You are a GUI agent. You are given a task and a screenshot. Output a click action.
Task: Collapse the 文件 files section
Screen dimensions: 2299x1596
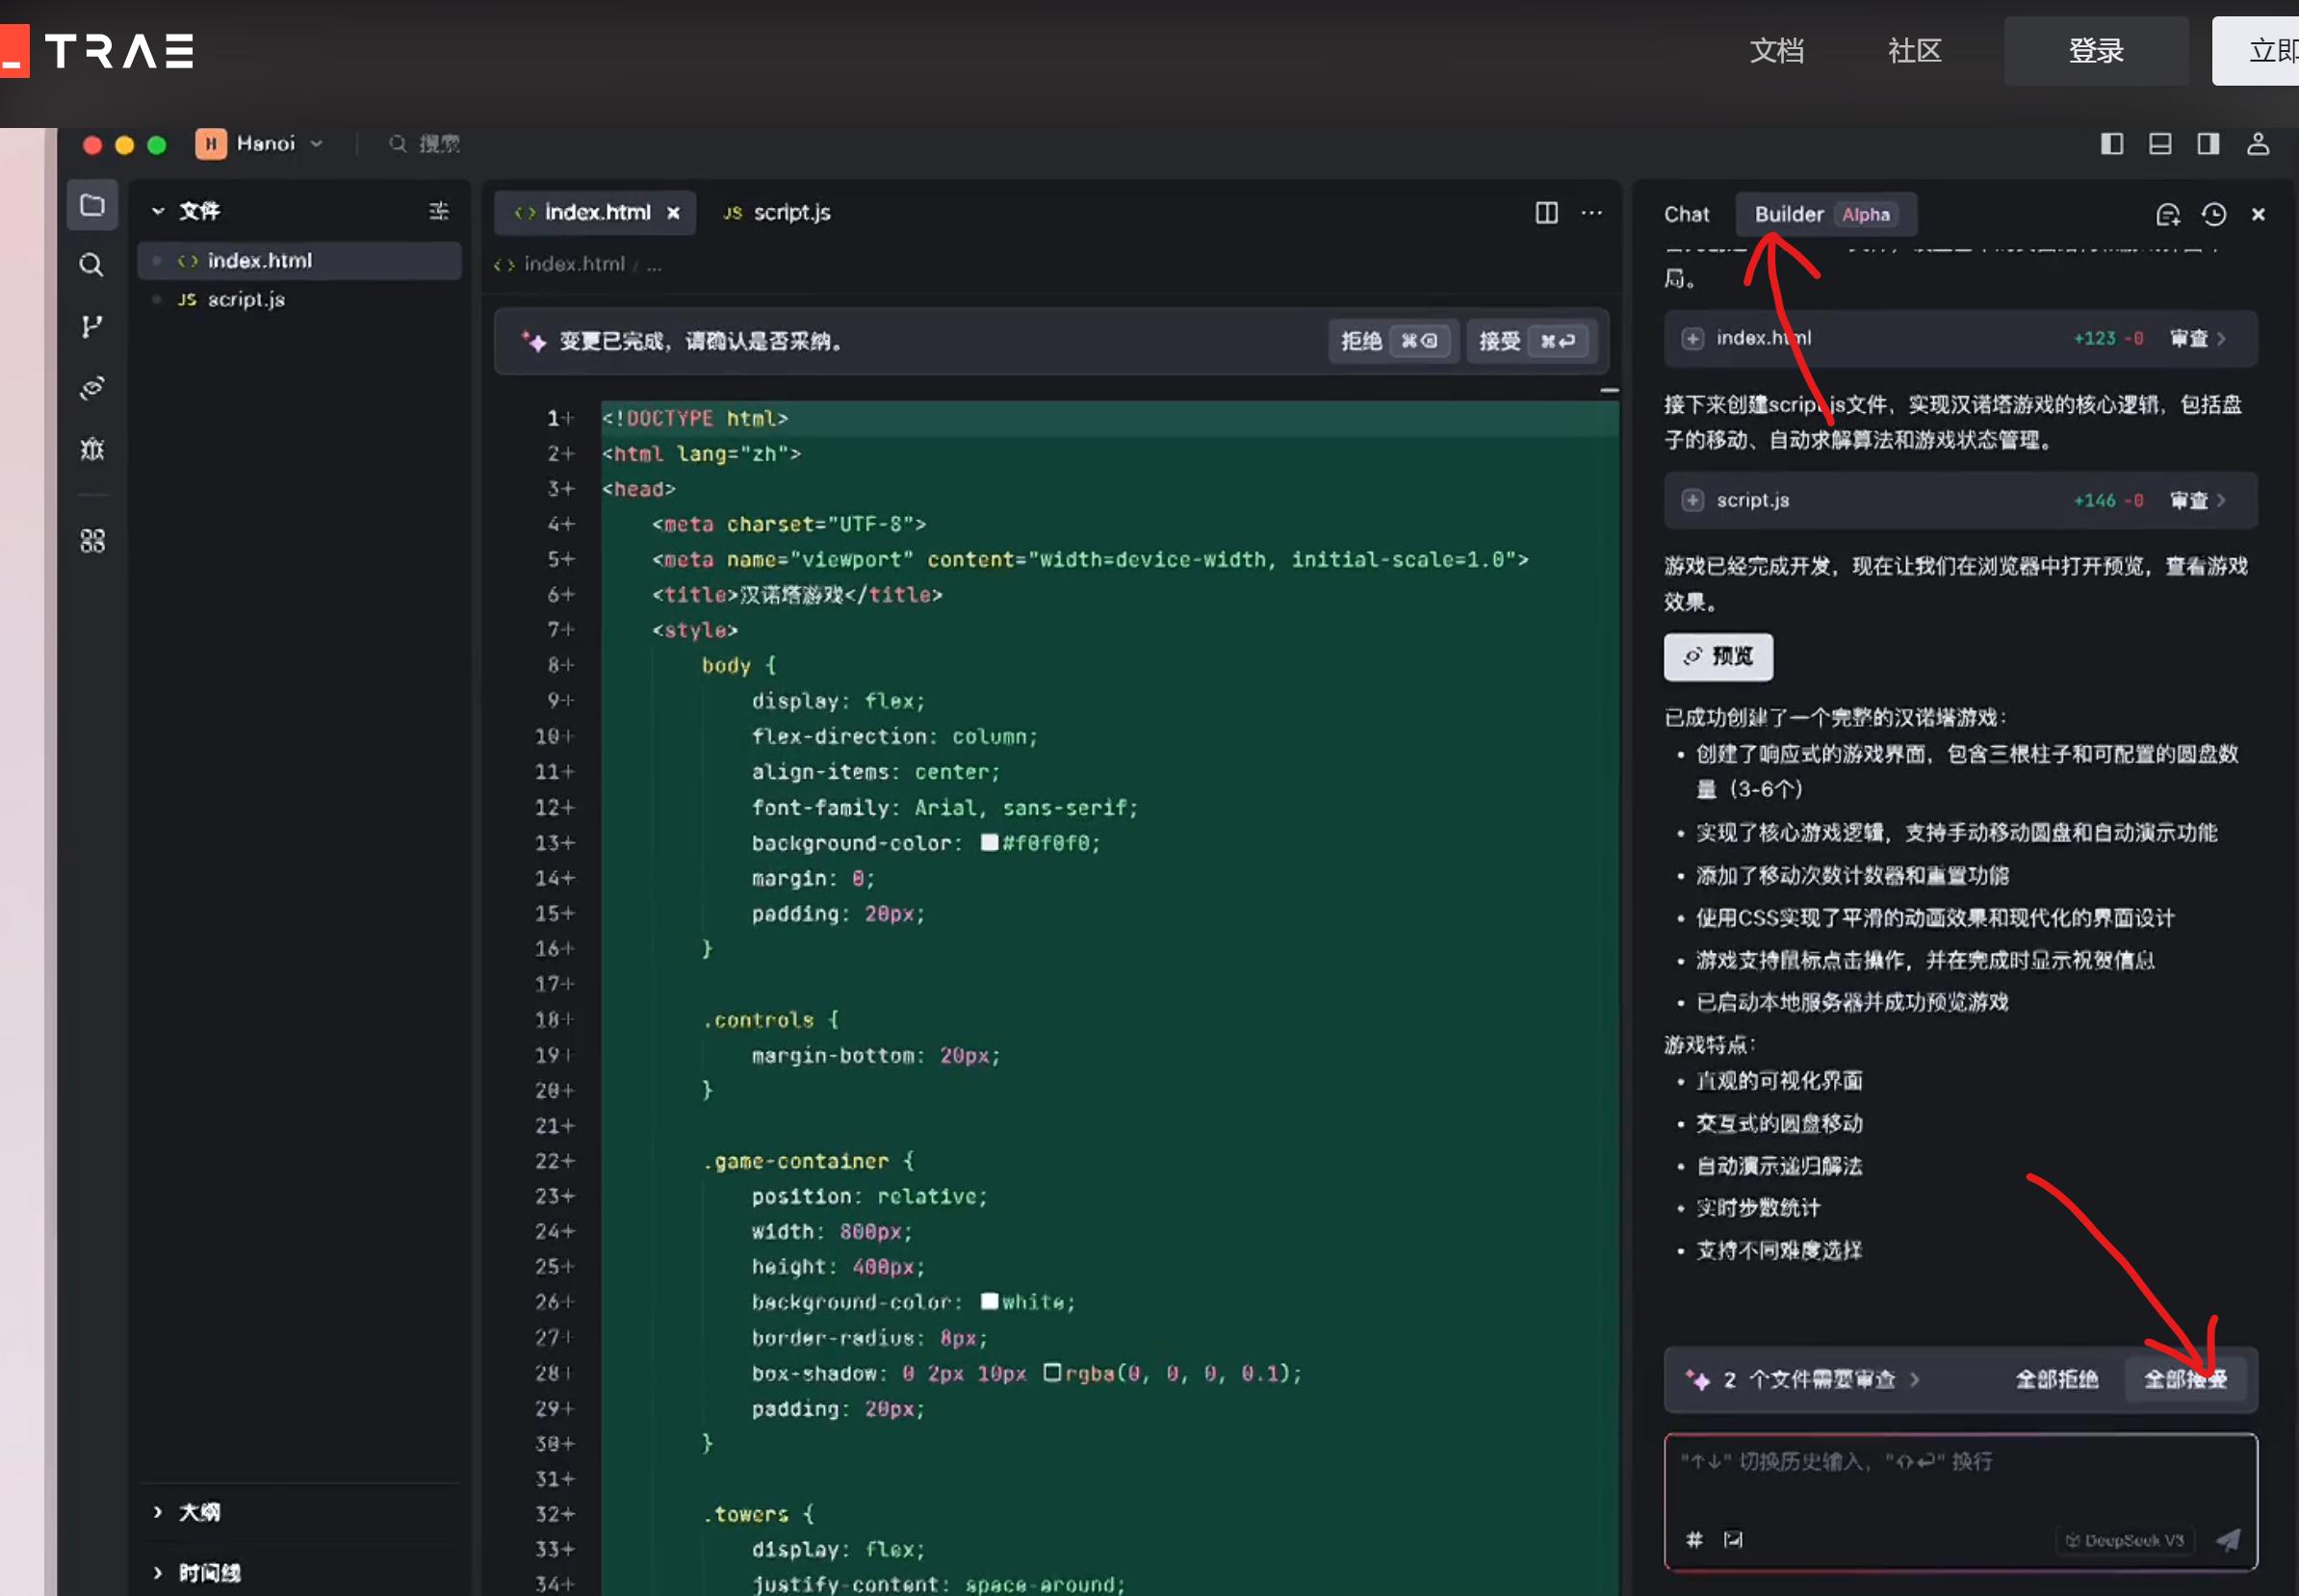158,210
